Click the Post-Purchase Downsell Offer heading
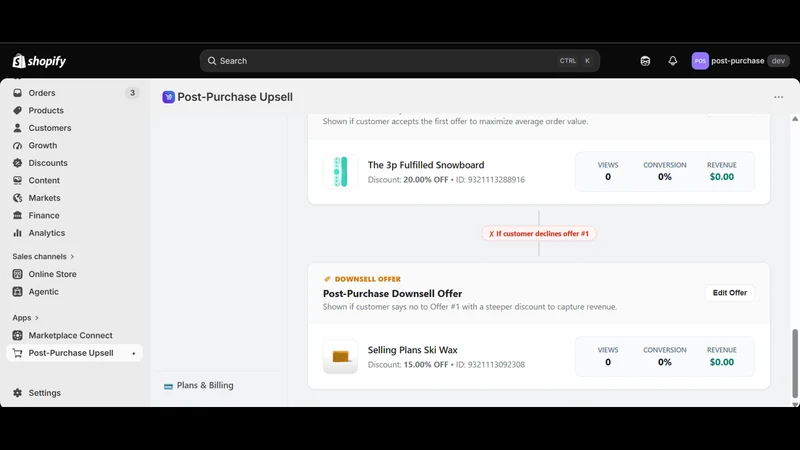This screenshot has height=450, width=800. tap(392, 293)
